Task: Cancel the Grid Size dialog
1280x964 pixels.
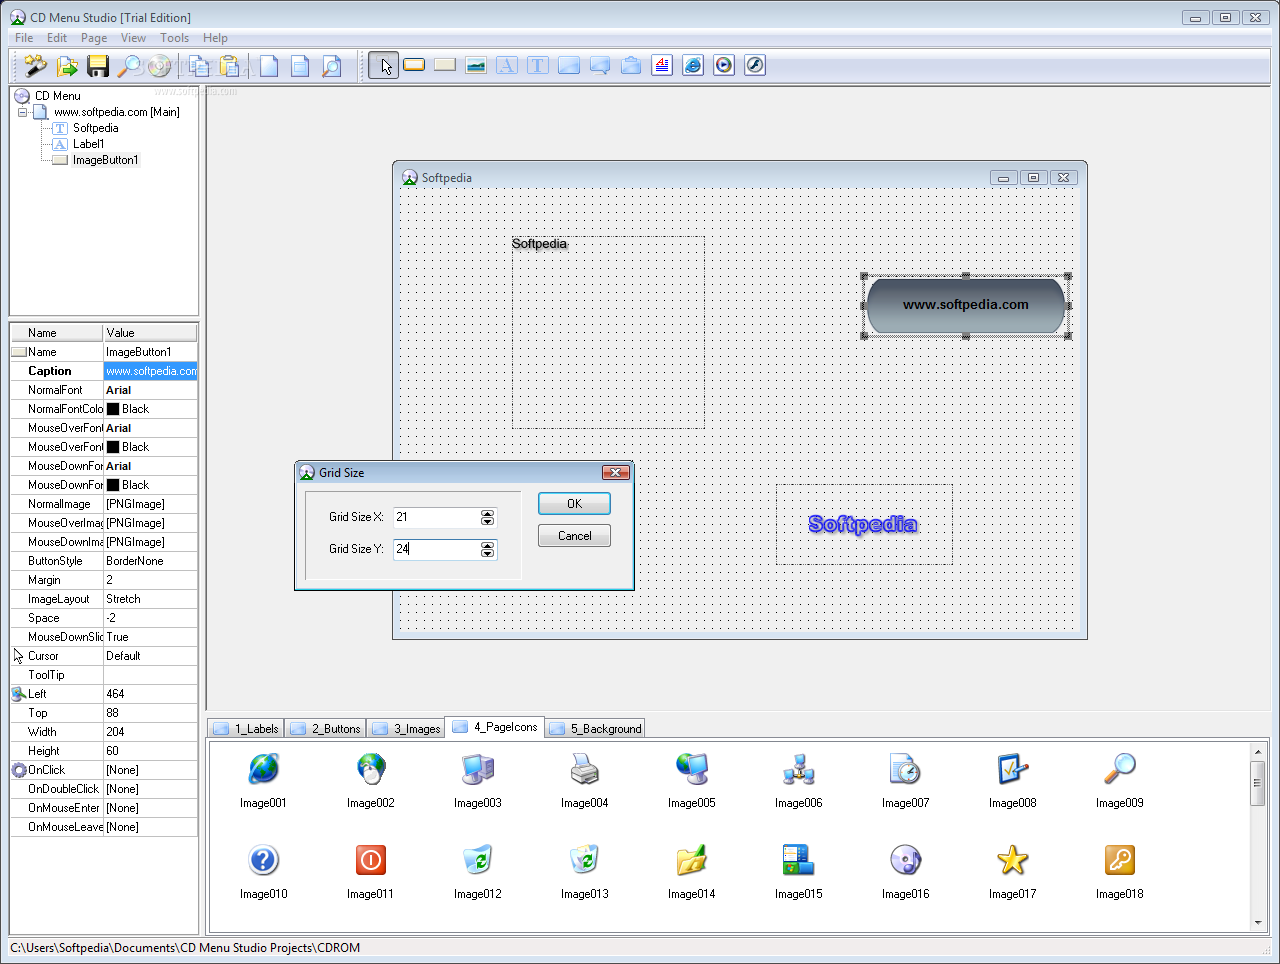Action: tap(574, 536)
